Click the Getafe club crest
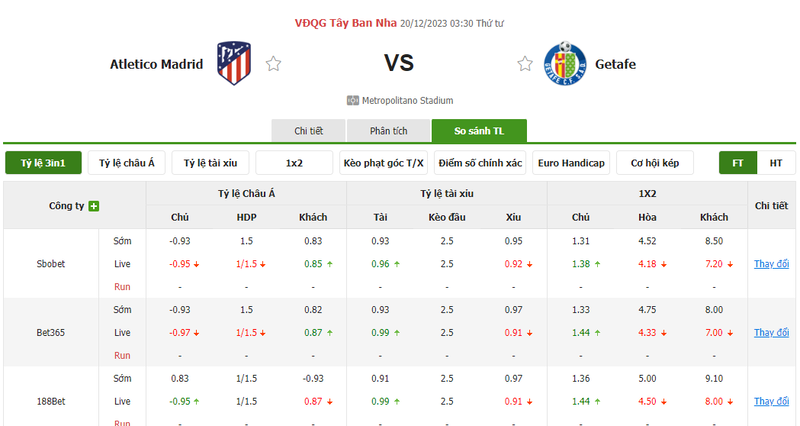The image size is (800, 426). [x=565, y=63]
